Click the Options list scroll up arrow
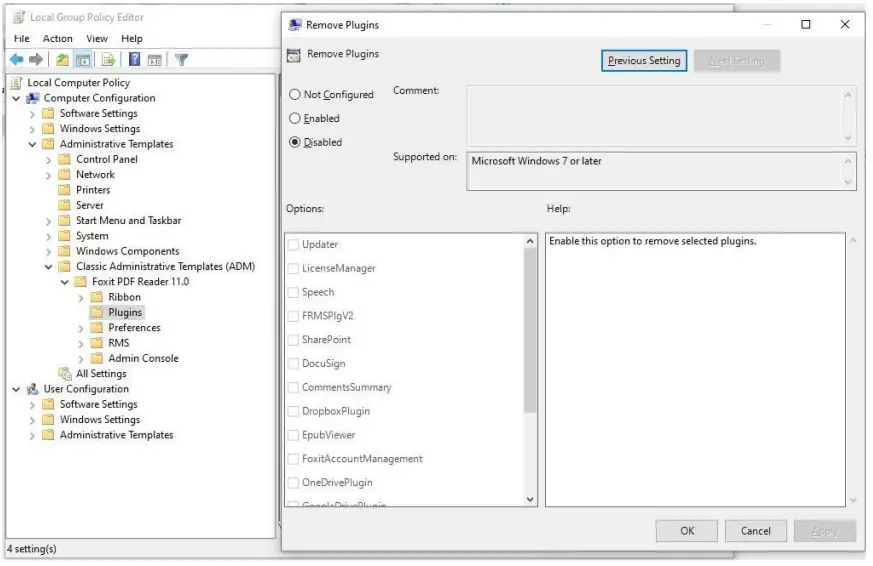 (530, 242)
